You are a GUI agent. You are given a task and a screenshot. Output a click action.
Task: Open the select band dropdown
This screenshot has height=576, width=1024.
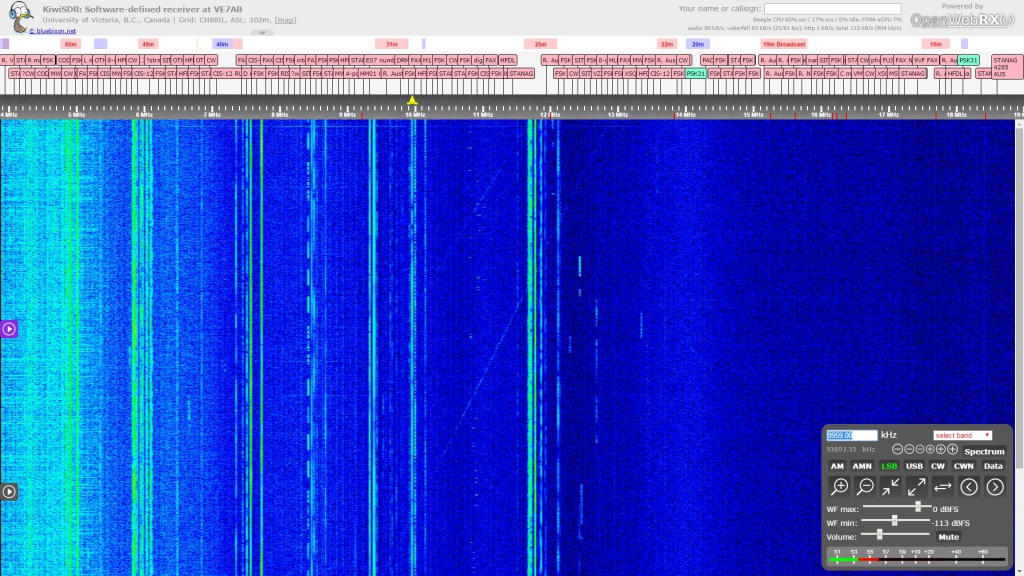(963, 435)
